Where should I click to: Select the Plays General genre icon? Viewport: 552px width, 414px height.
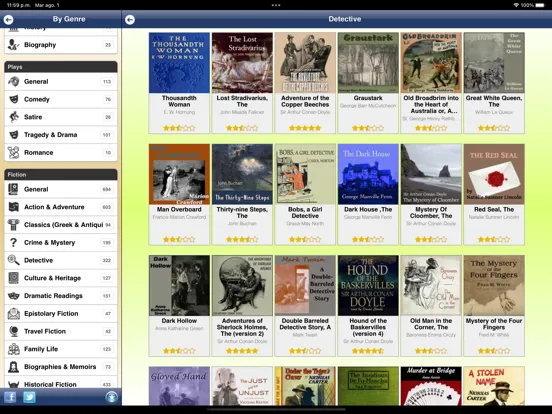pyautogui.click(x=13, y=81)
